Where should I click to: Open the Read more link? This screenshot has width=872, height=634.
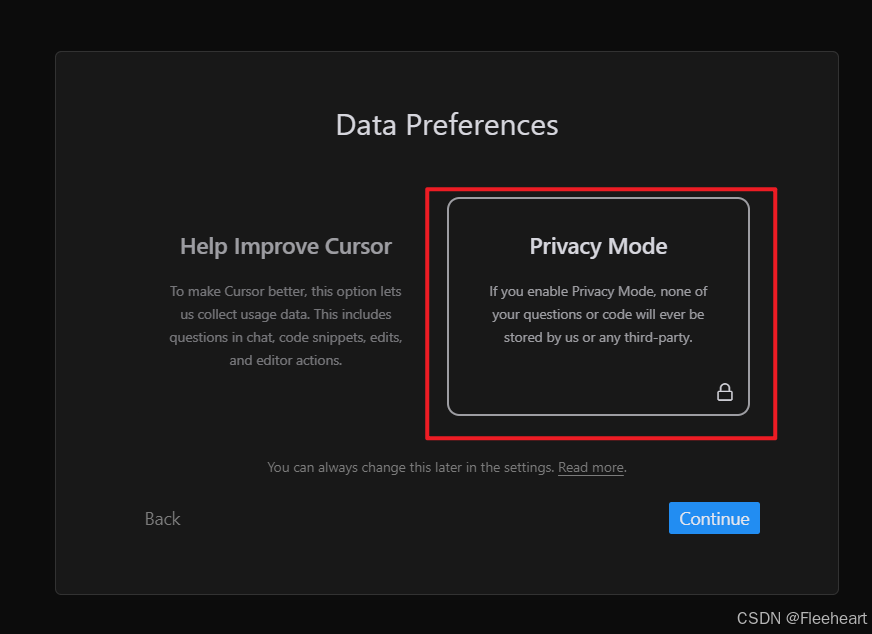click(x=591, y=467)
